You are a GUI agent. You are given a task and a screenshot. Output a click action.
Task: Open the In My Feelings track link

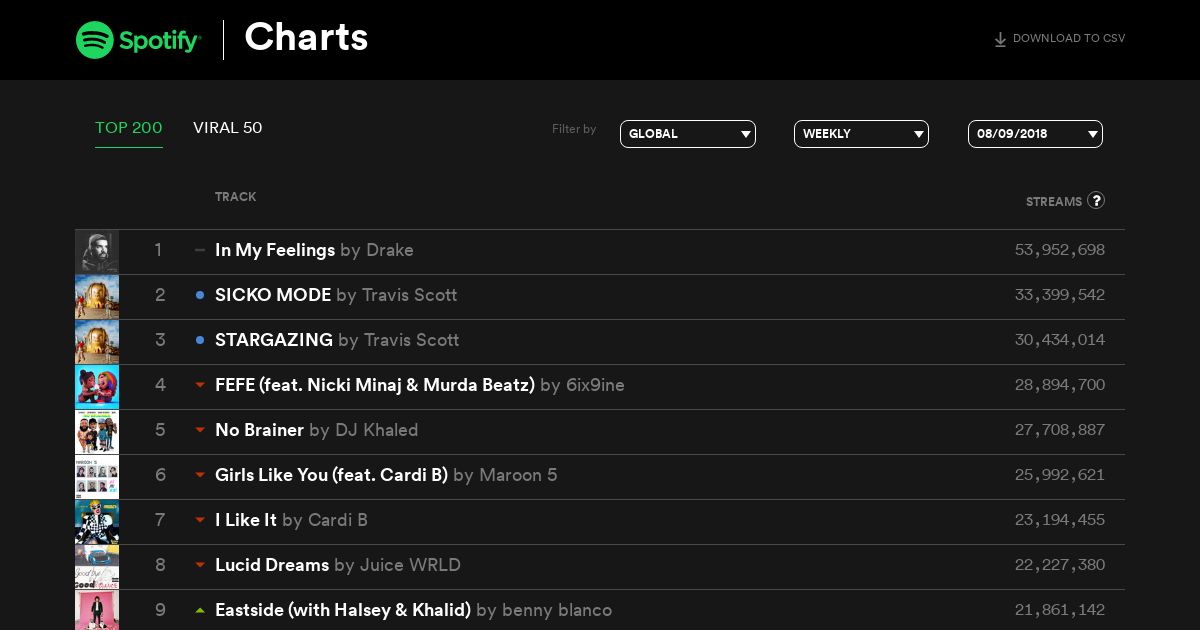(275, 250)
